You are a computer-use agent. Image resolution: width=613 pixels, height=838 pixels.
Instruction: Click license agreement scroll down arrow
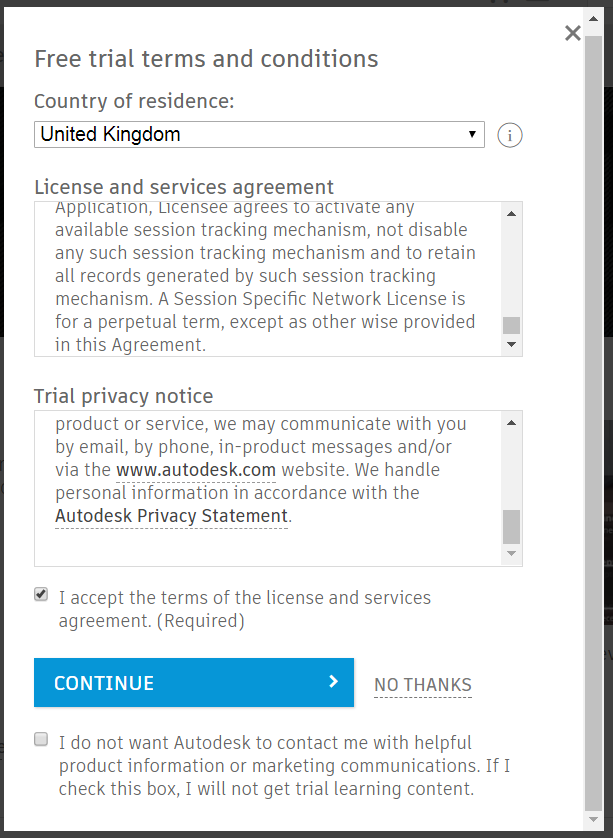click(511, 344)
